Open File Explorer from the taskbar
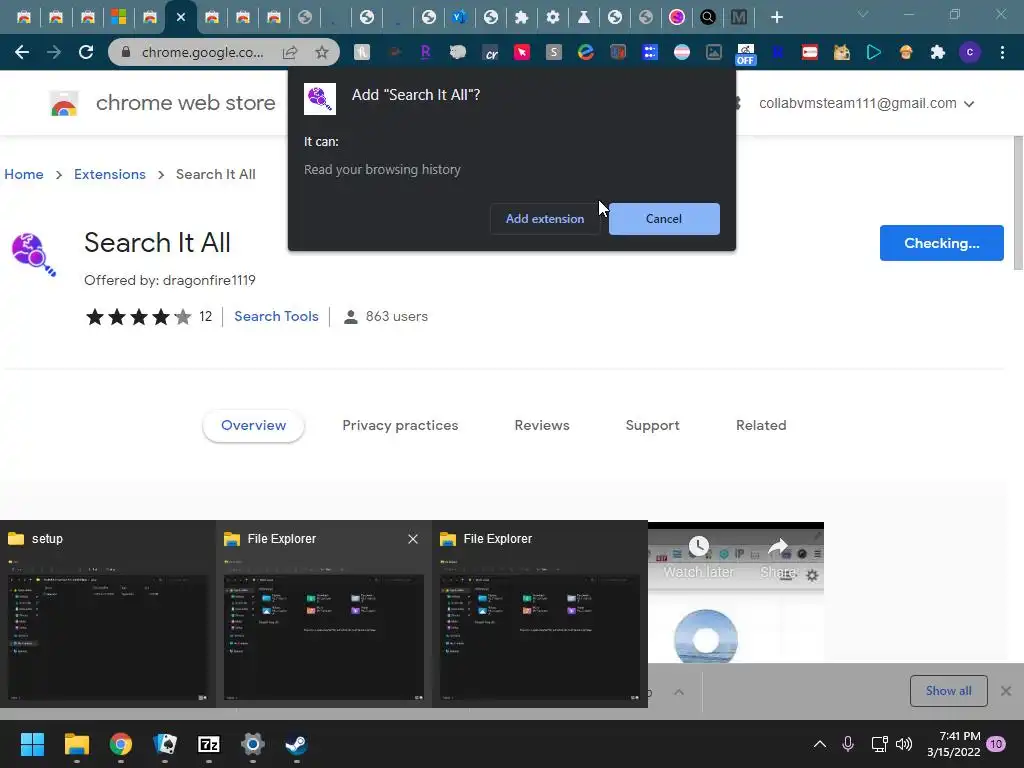 [76, 744]
